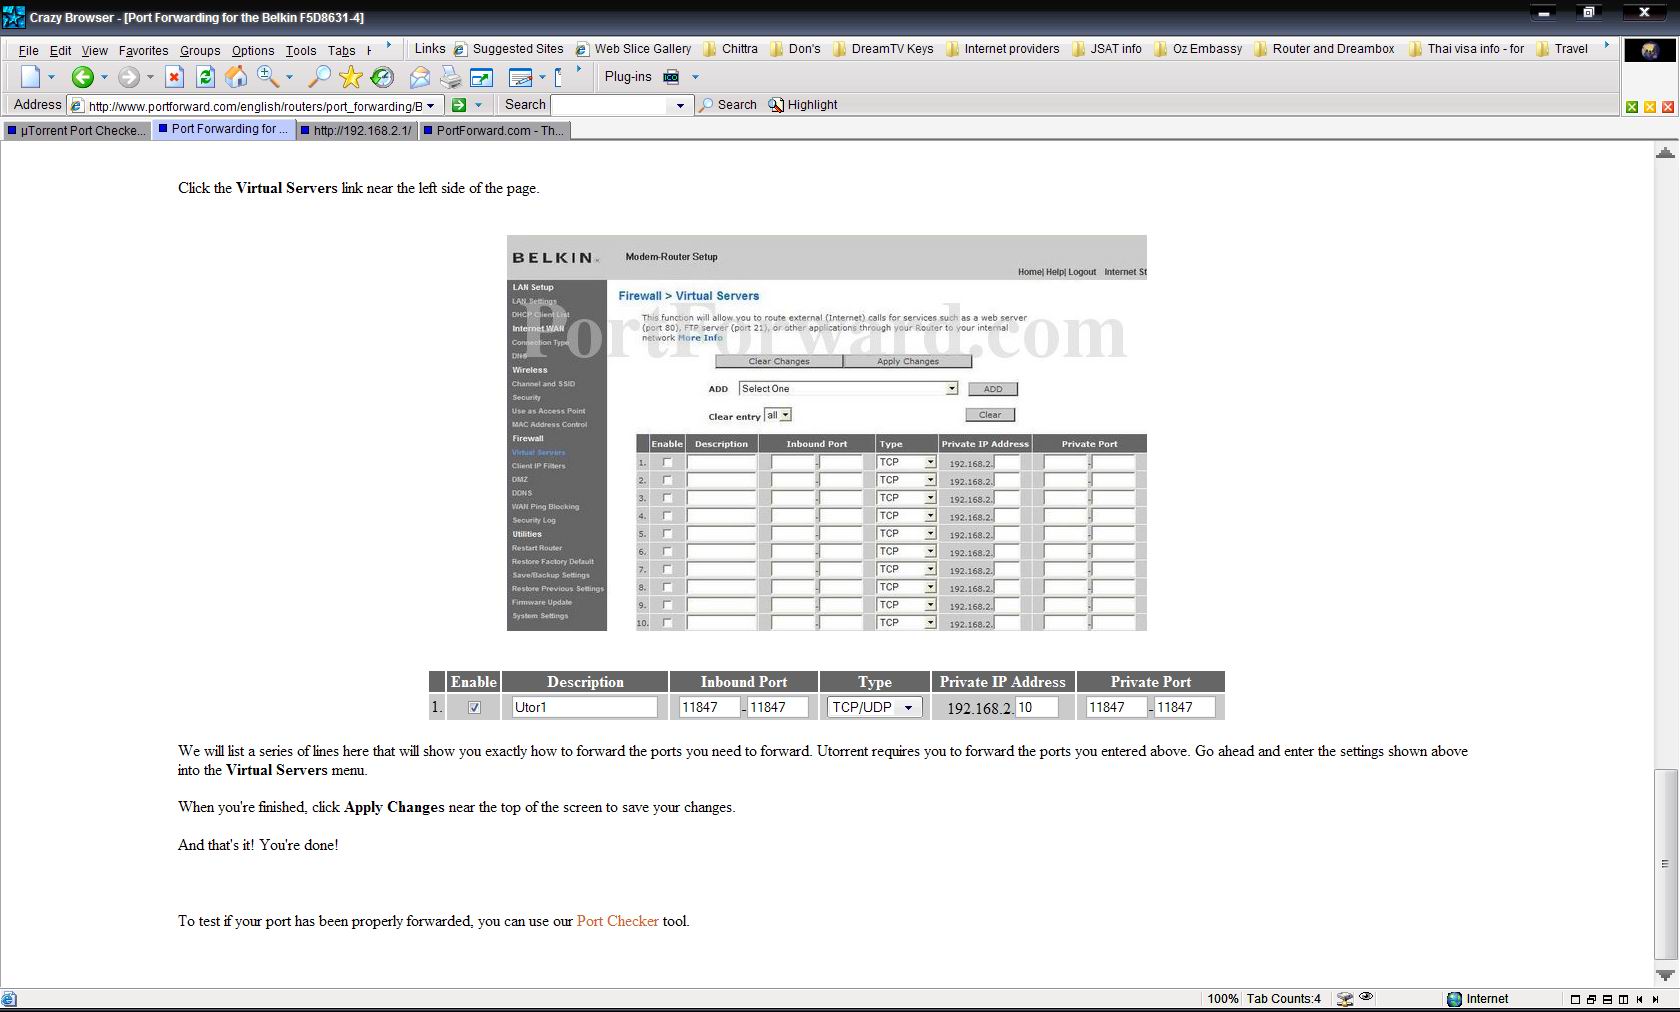Open the TCP/UDP Type dropdown
Viewport: 1680px width, 1012px height.
(x=875, y=707)
